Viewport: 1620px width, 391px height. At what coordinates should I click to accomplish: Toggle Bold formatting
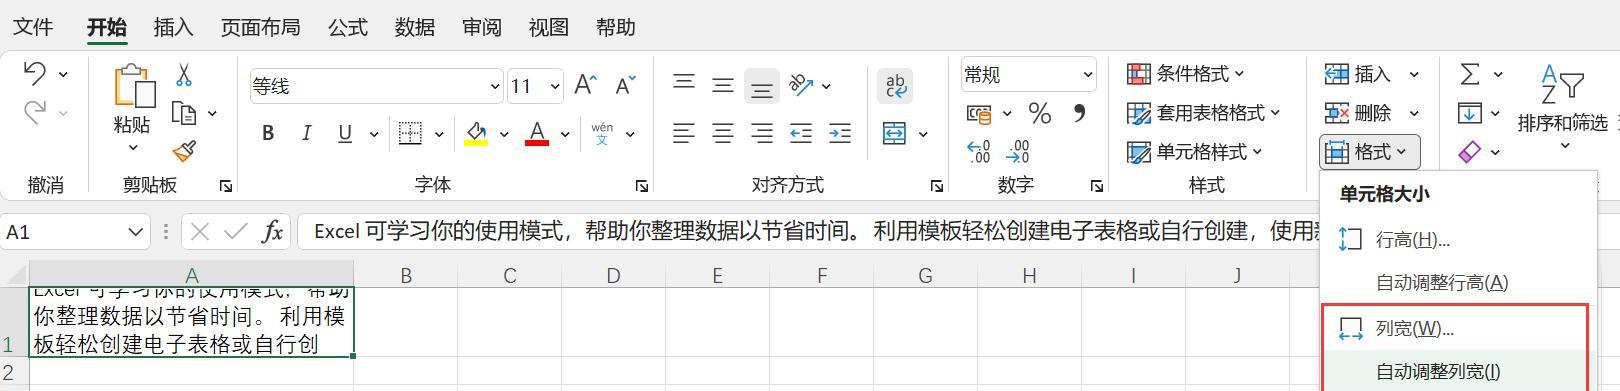pos(268,133)
